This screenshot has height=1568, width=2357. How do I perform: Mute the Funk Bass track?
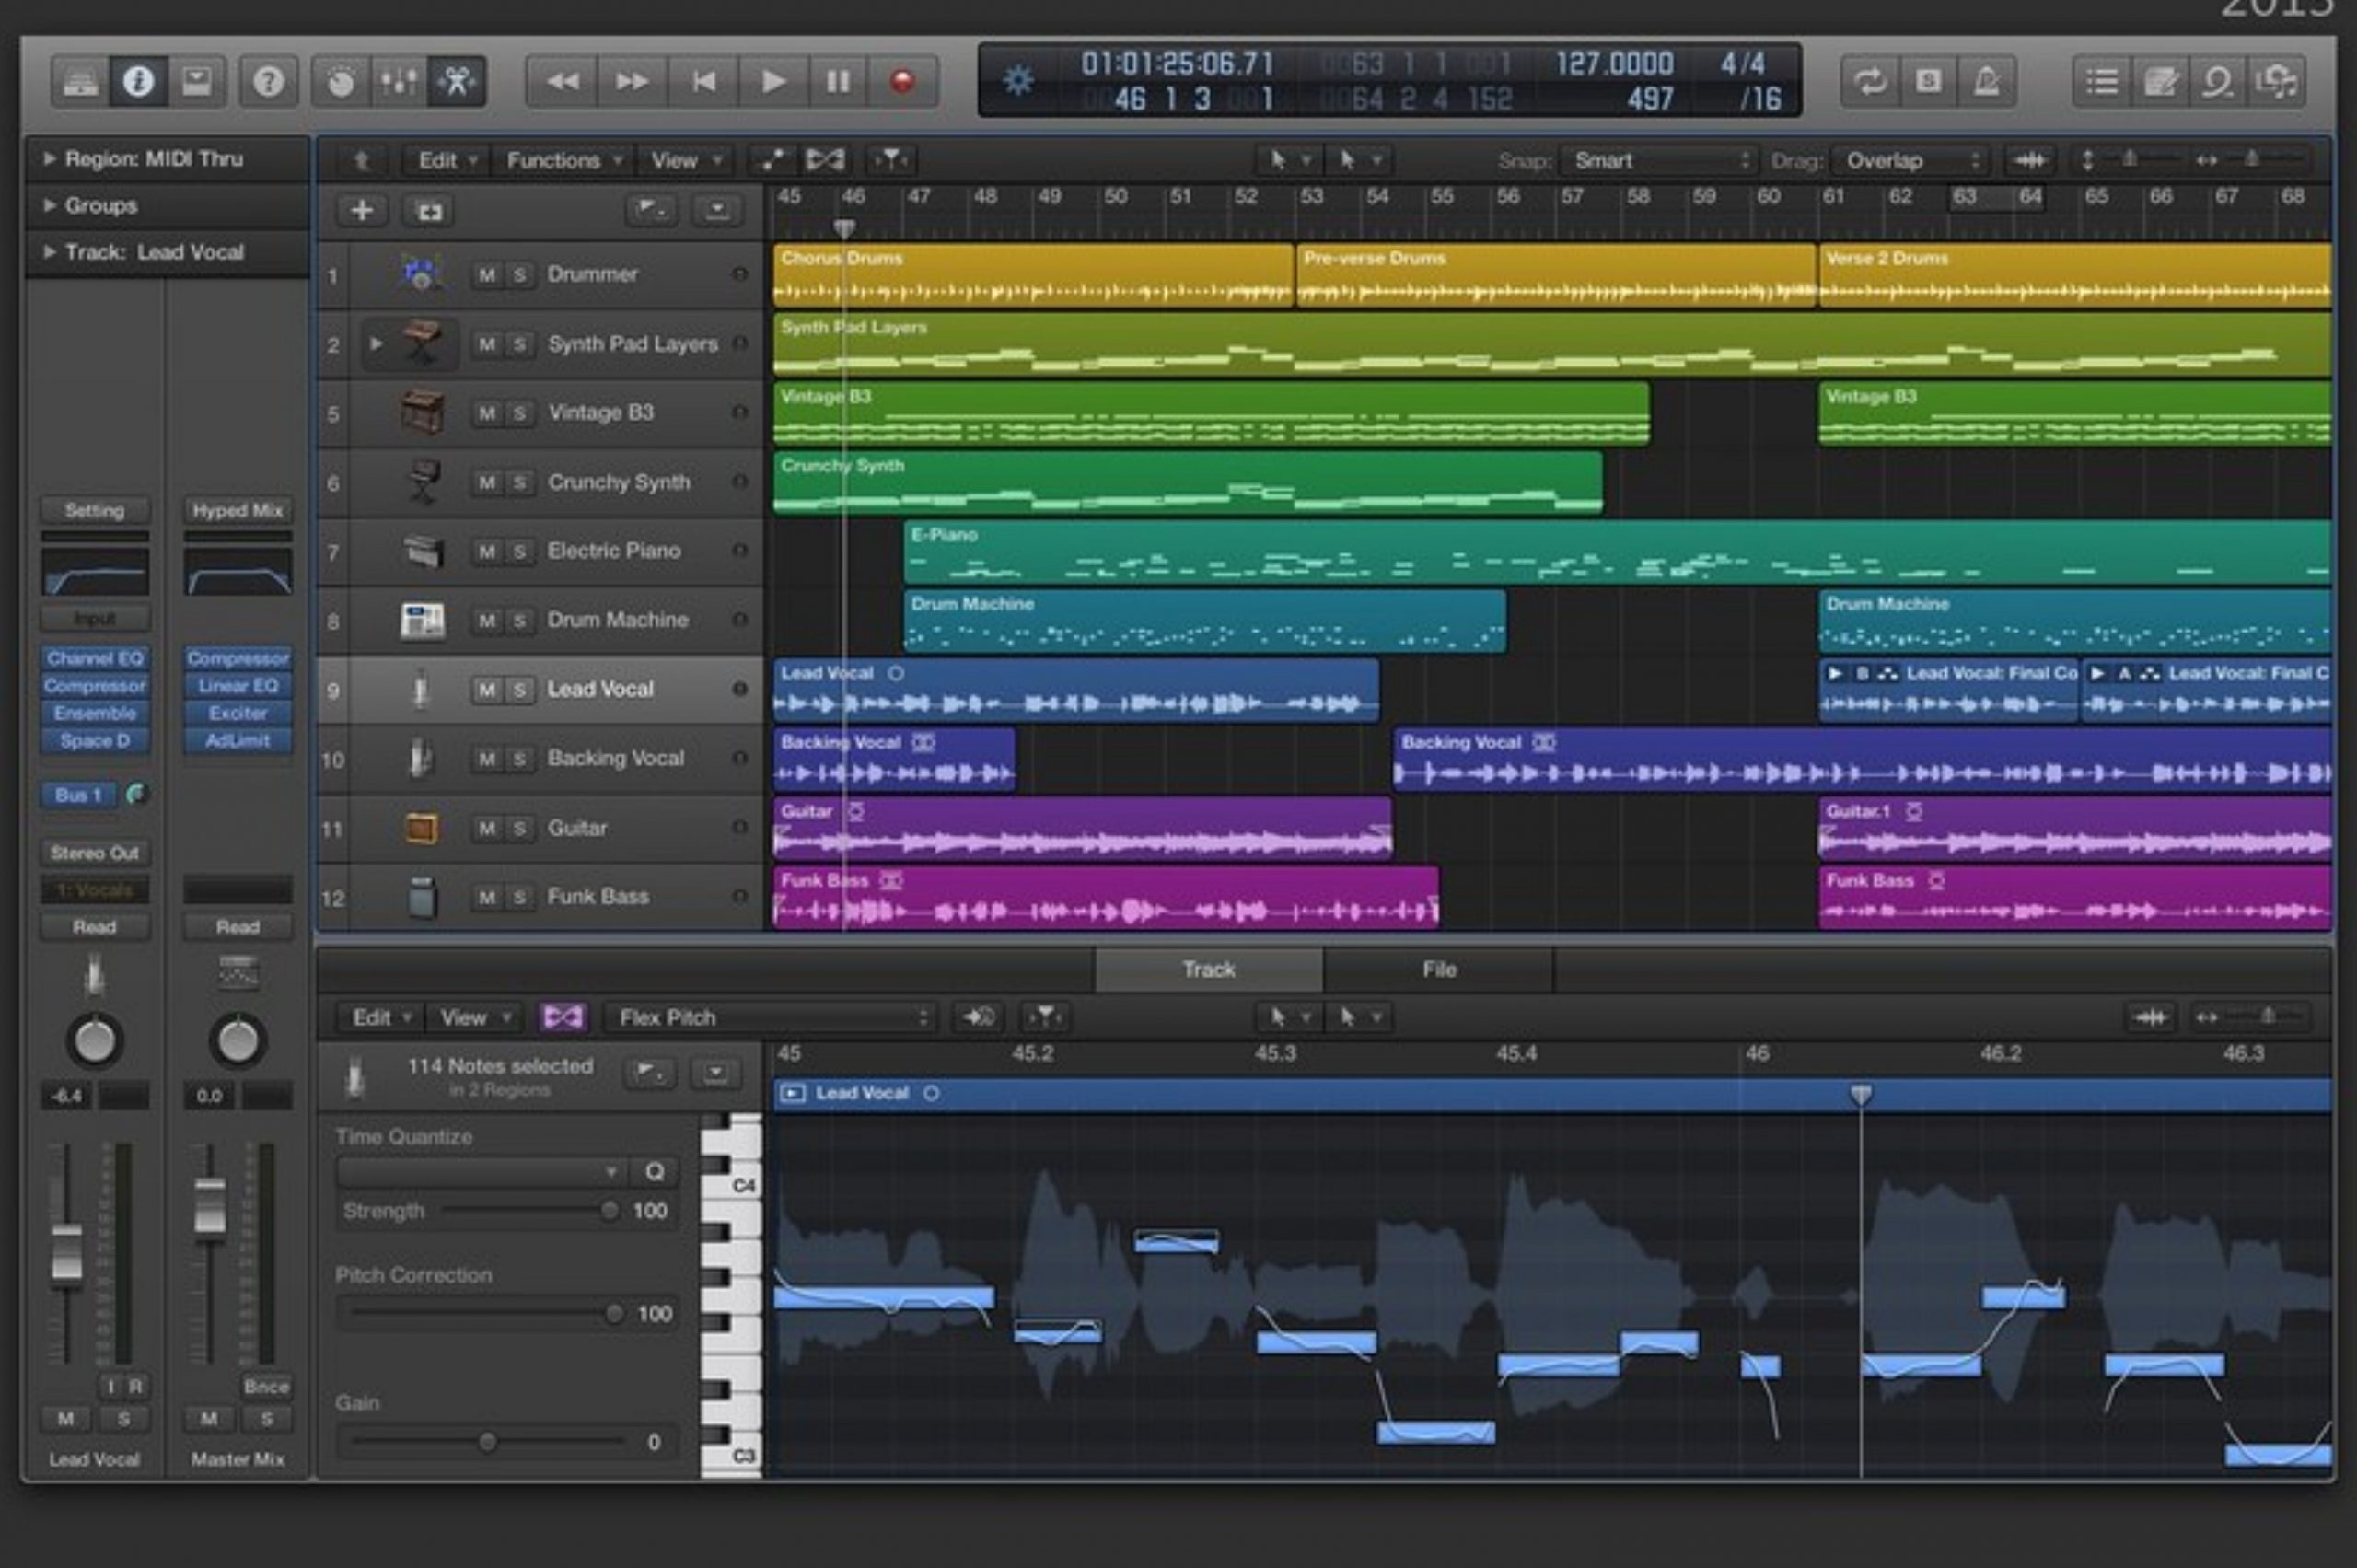[486, 897]
